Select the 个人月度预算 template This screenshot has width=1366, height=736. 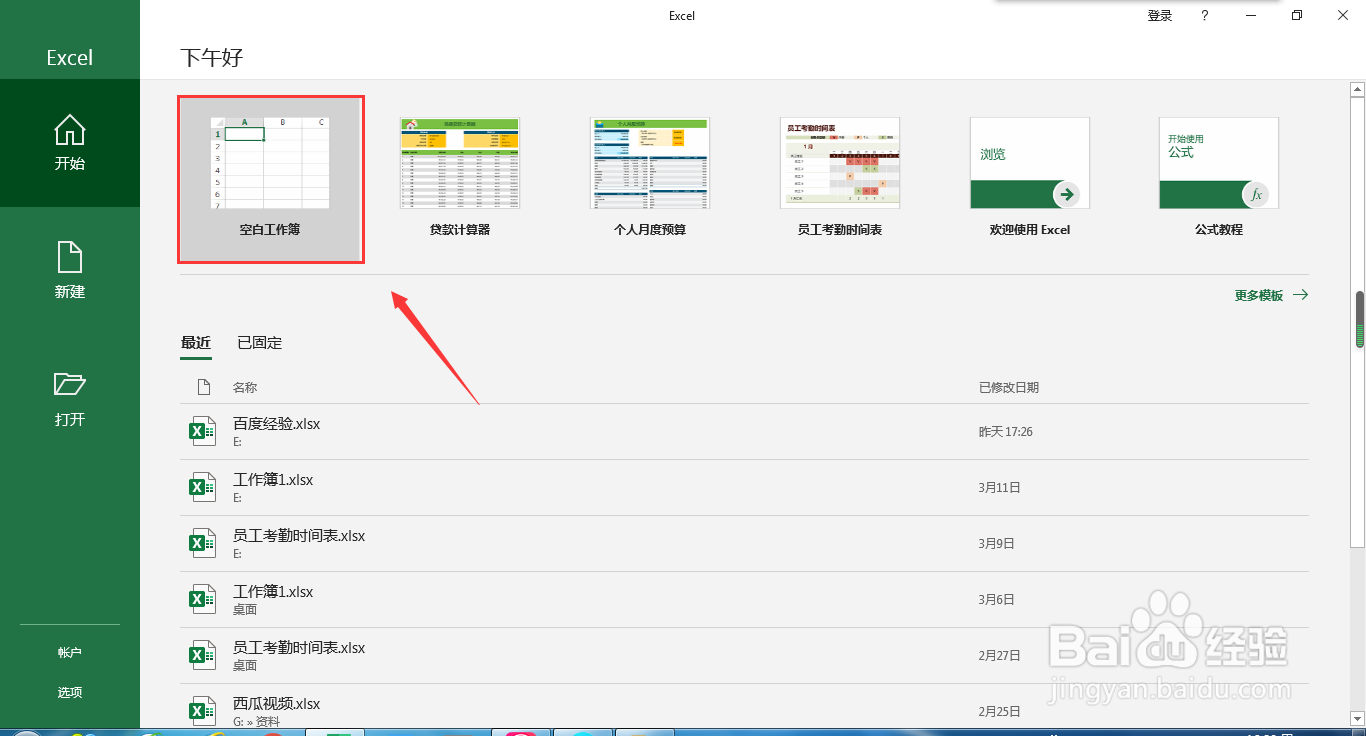point(650,179)
